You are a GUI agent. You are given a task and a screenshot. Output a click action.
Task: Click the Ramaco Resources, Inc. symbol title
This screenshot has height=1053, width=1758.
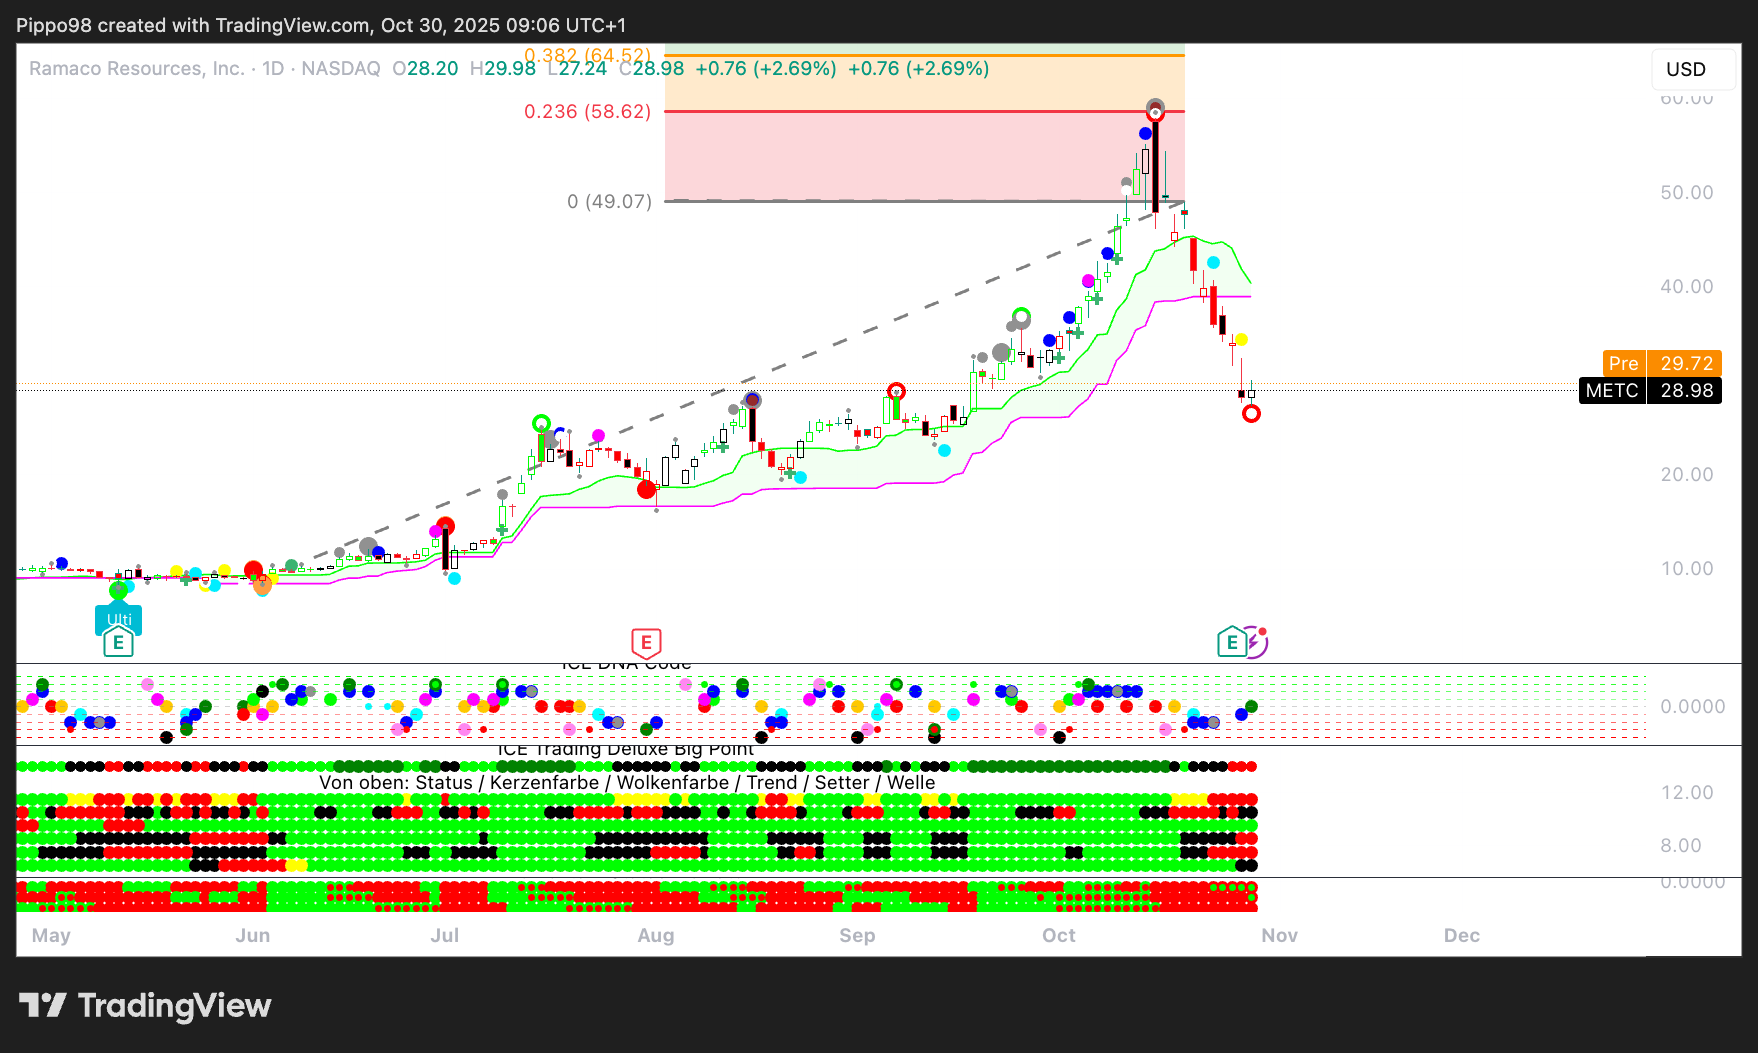[137, 68]
